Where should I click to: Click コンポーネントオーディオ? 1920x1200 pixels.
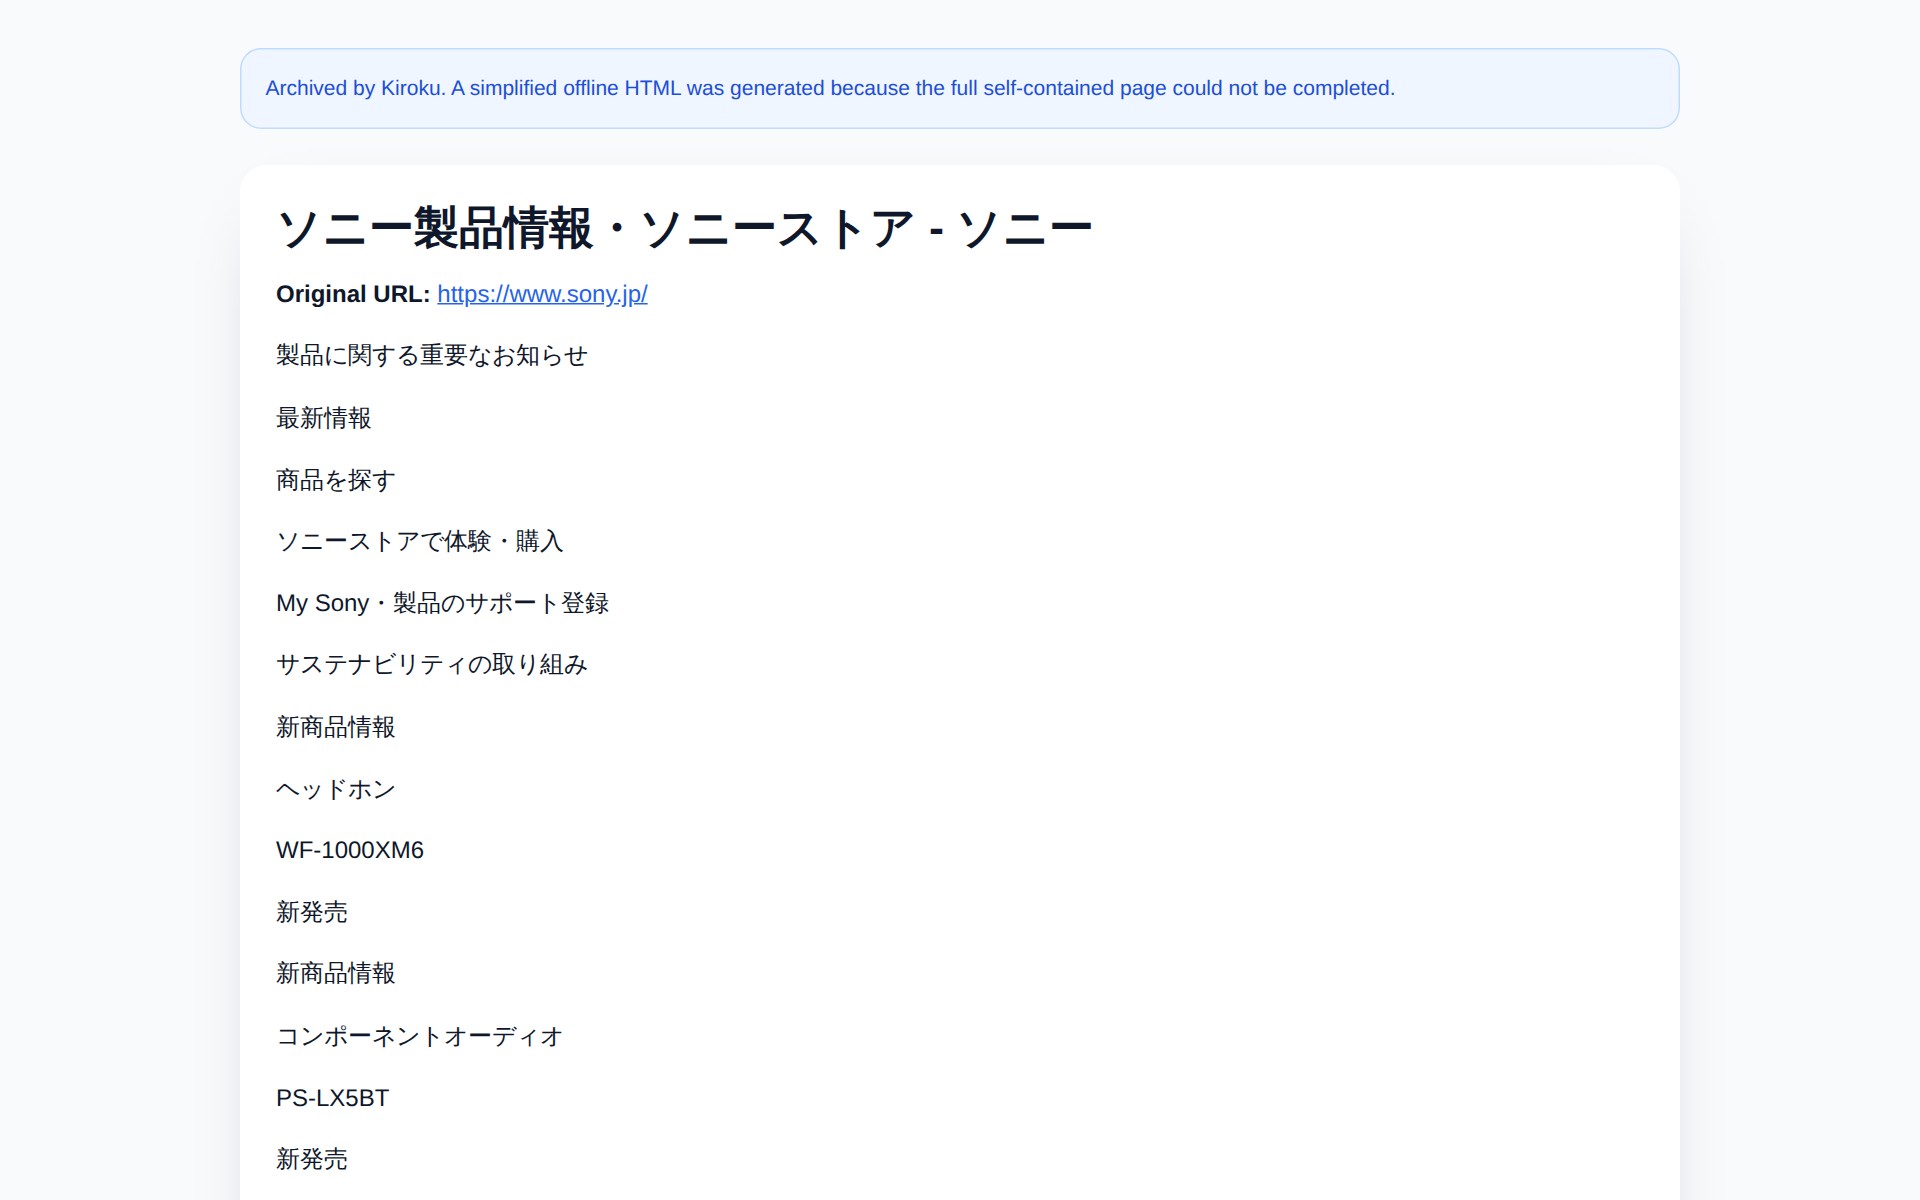coord(419,1036)
